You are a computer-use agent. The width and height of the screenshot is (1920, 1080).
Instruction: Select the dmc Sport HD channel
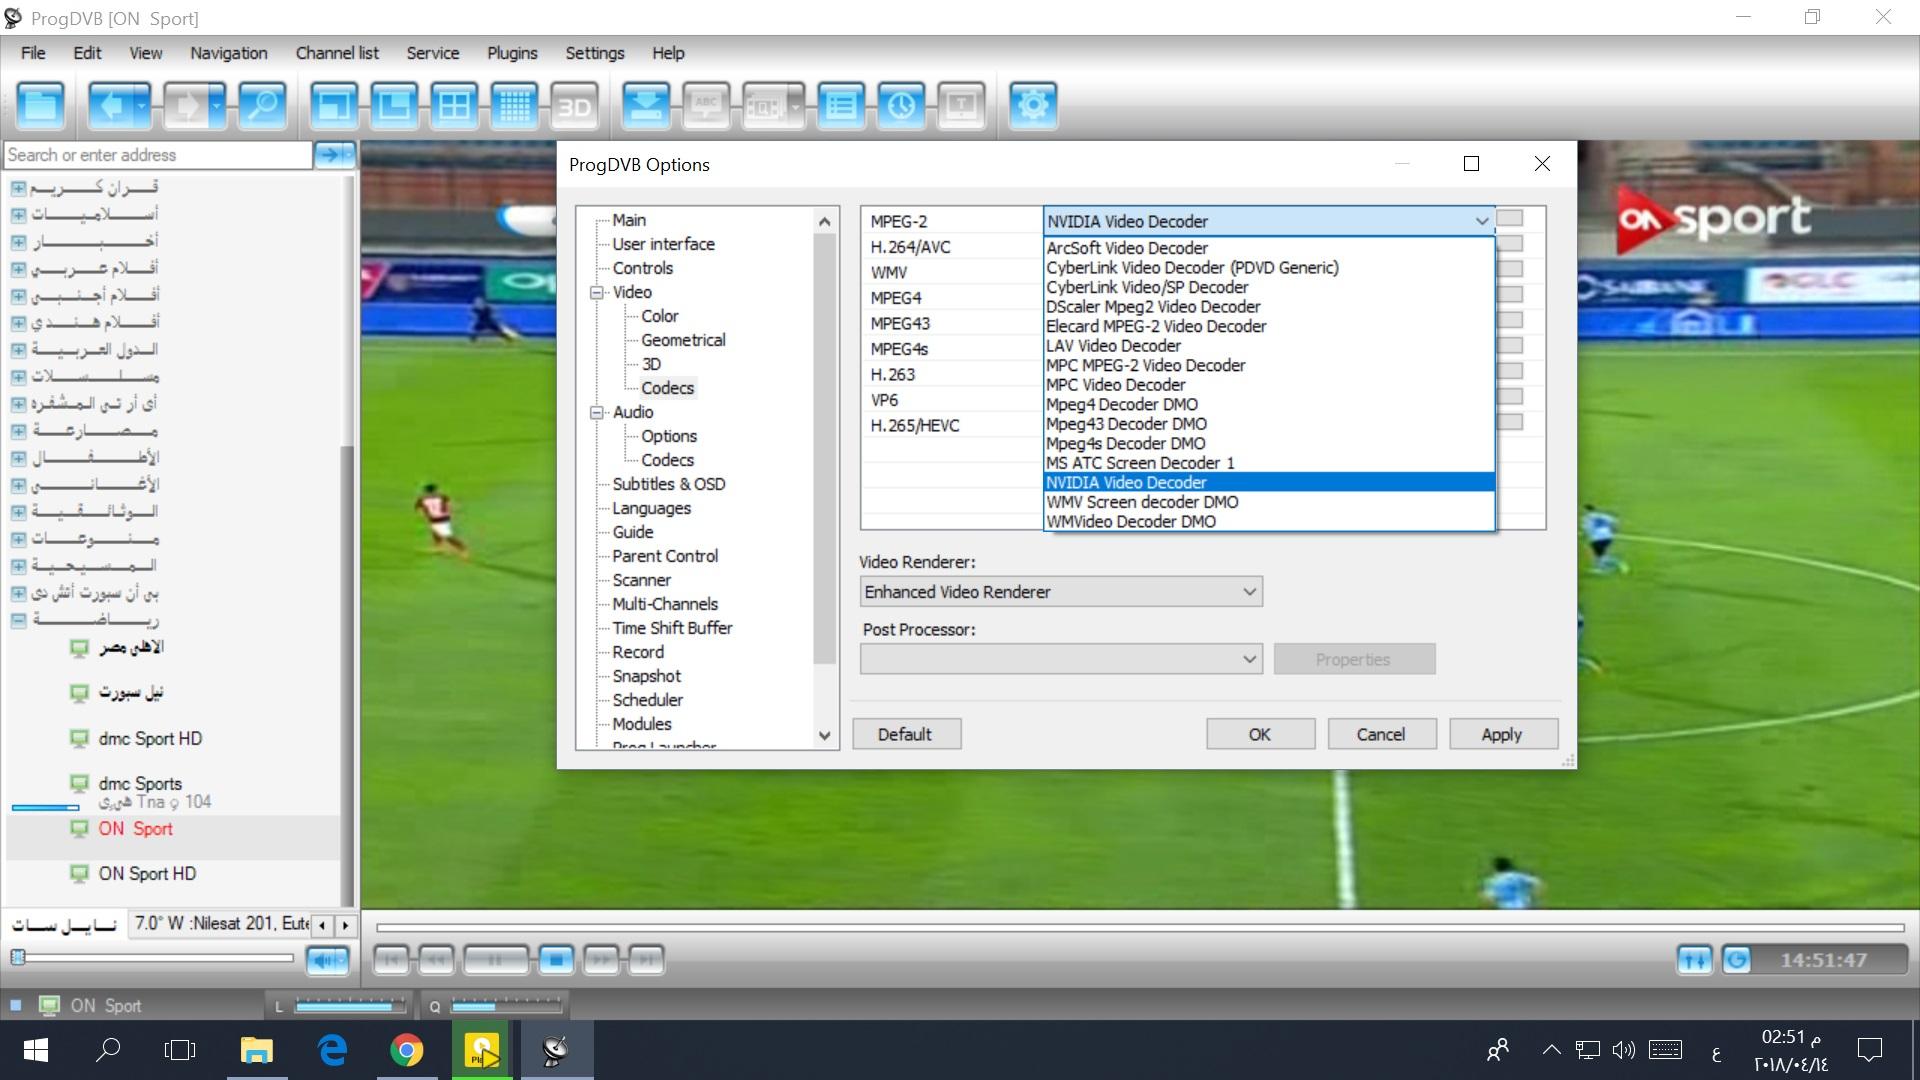[150, 738]
